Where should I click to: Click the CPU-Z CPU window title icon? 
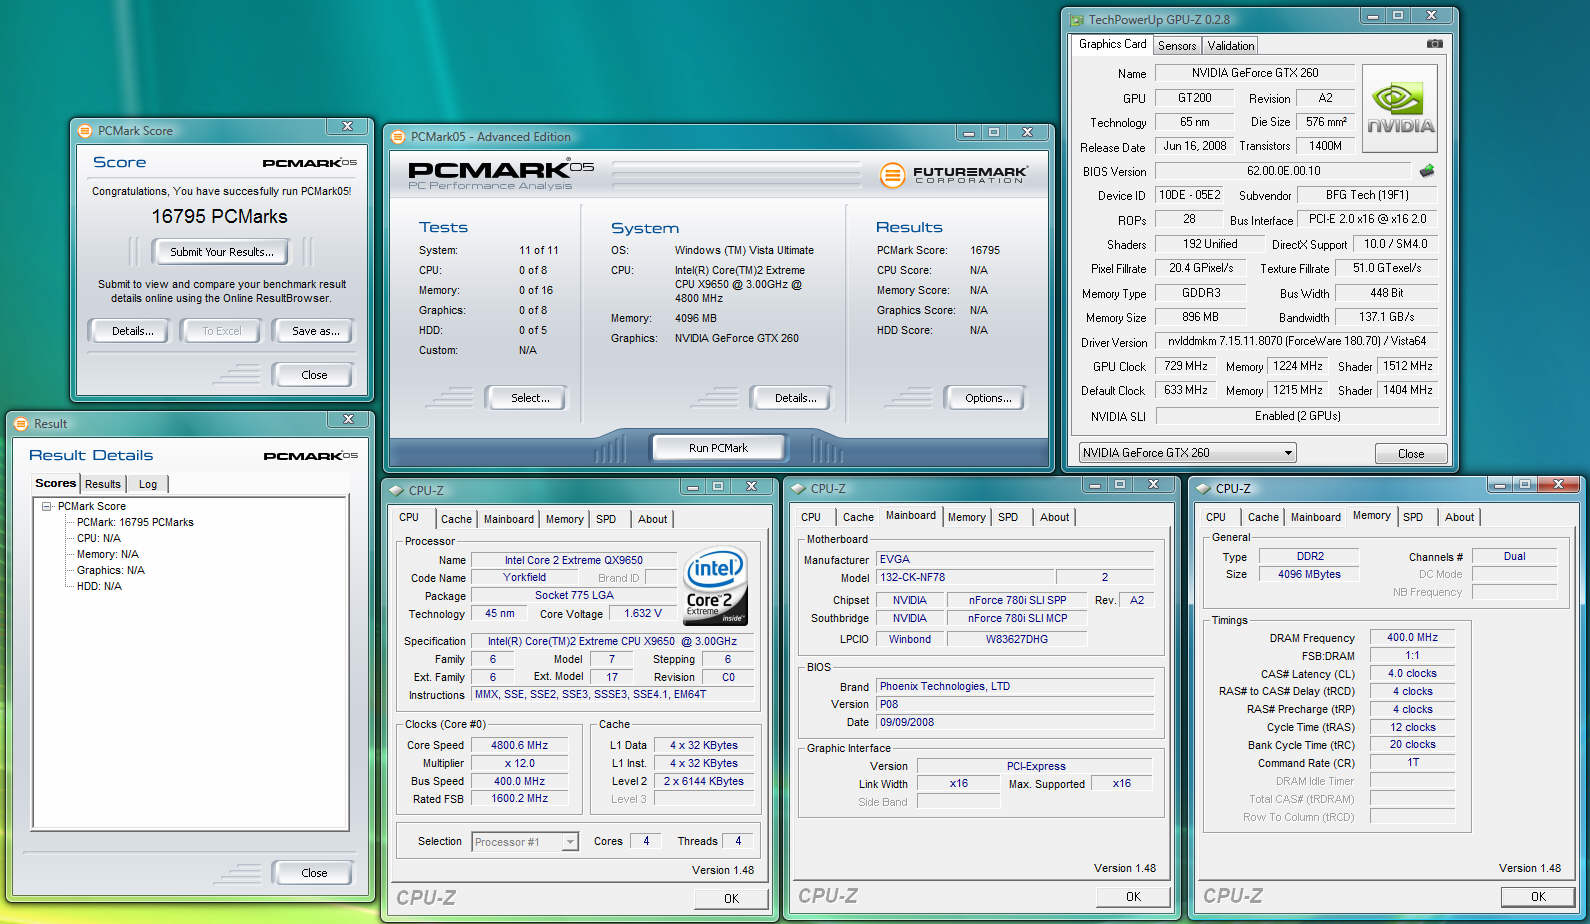[x=396, y=491]
